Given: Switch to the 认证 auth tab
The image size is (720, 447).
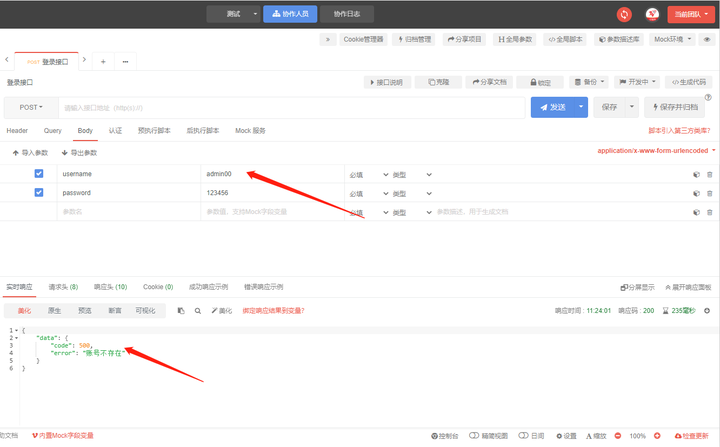Looking at the screenshot, I should click(x=115, y=131).
